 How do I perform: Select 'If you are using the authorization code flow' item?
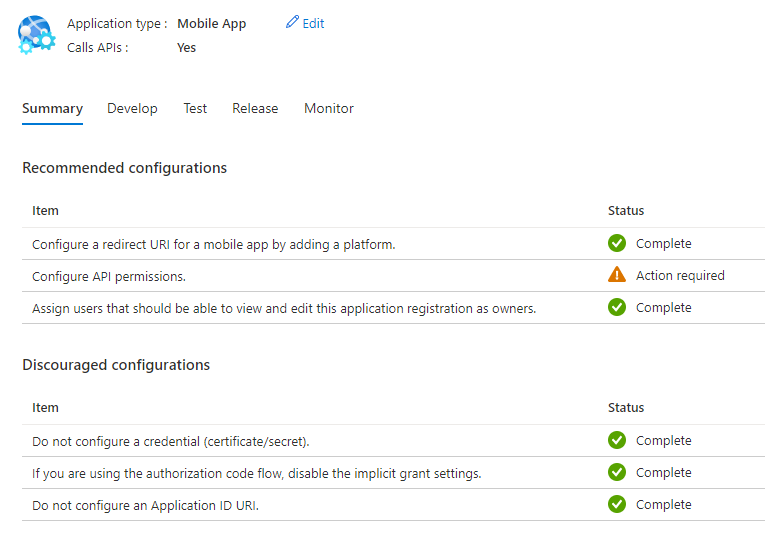[x=257, y=473]
